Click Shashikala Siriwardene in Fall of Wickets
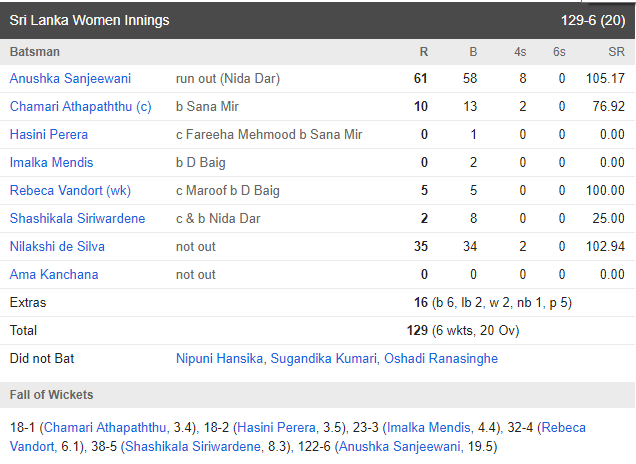Image resolution: width=636 pixels, height=464 pixels. [x=193, y=447]
